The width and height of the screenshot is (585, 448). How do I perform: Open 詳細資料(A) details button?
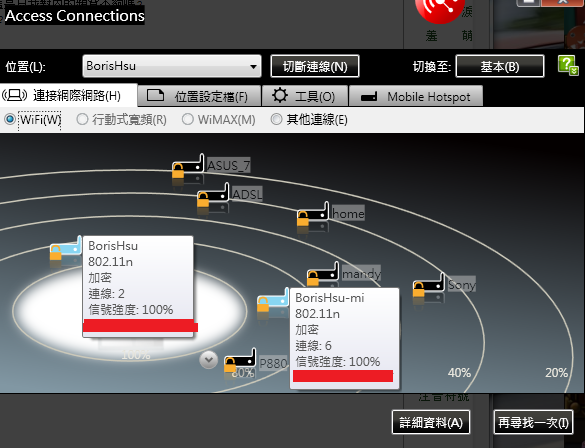[x=431, y=422]
